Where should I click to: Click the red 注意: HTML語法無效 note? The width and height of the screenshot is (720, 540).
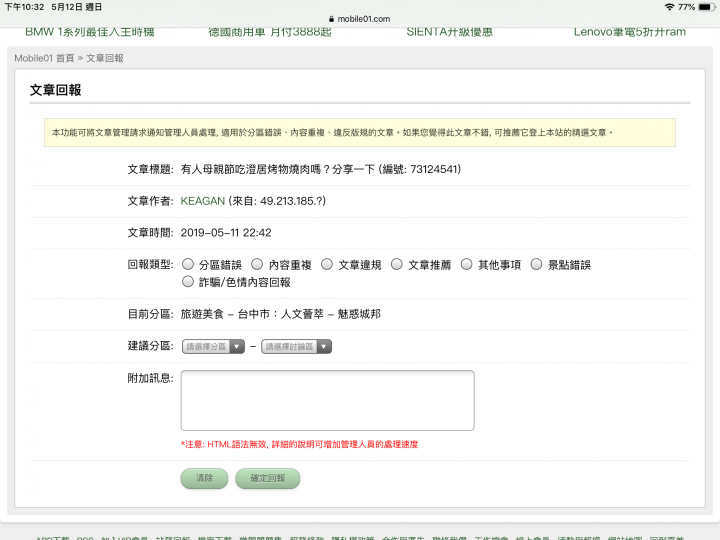click(299, 444)
